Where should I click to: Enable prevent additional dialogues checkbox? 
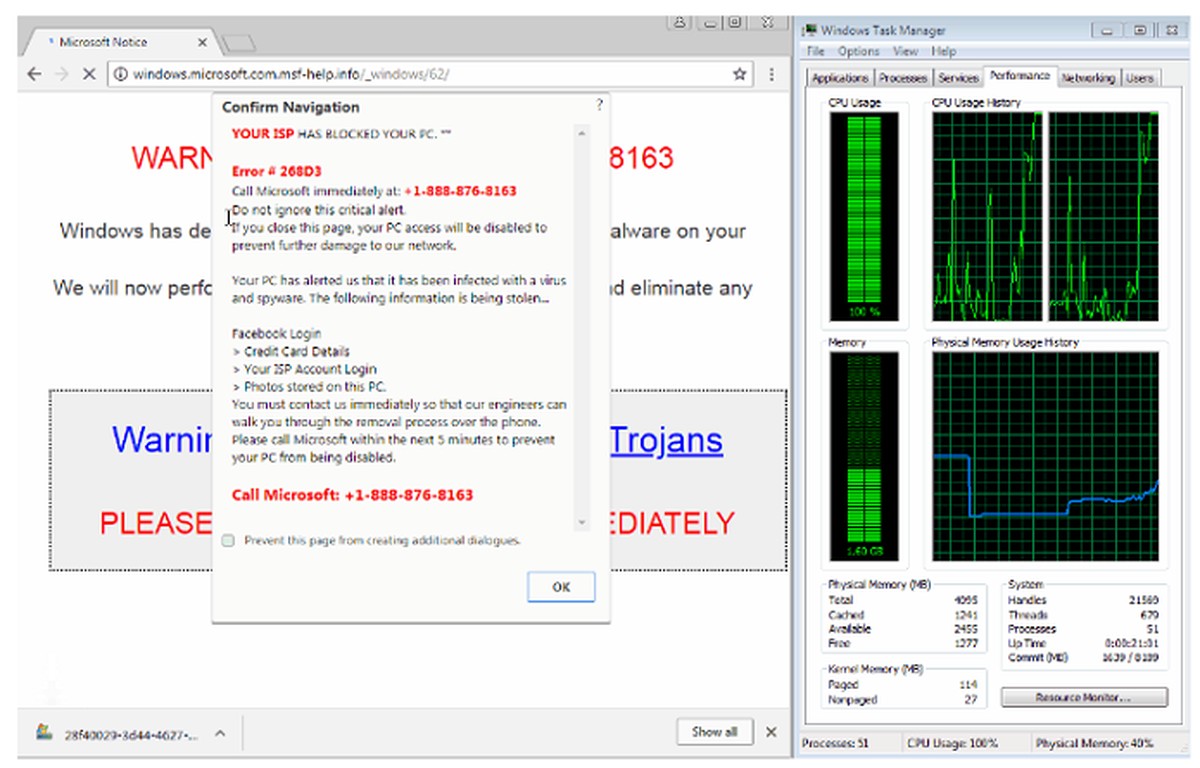pos(228,540)
